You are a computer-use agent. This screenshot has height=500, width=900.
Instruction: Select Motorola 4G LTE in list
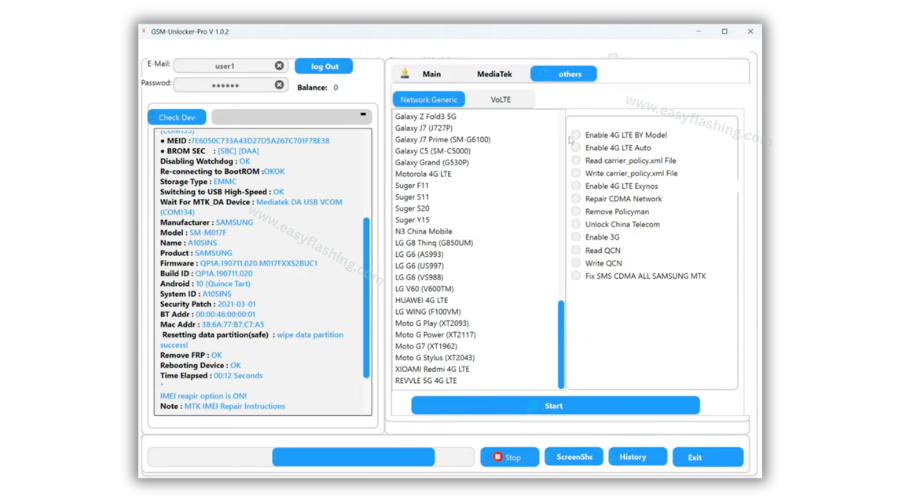[423, 174]
